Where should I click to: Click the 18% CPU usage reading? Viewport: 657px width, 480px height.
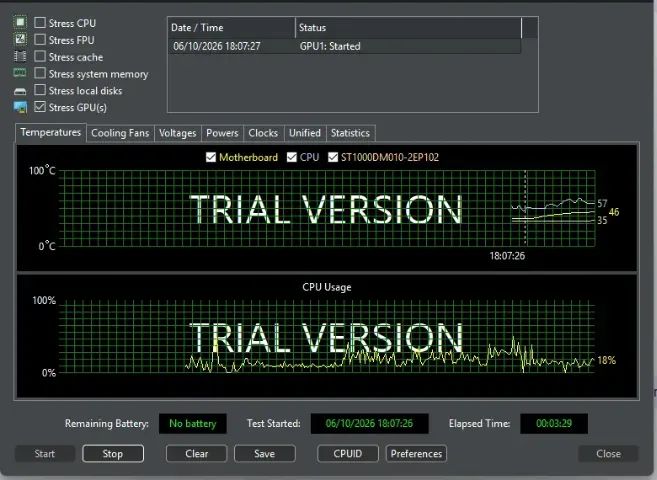pos(606,360)
